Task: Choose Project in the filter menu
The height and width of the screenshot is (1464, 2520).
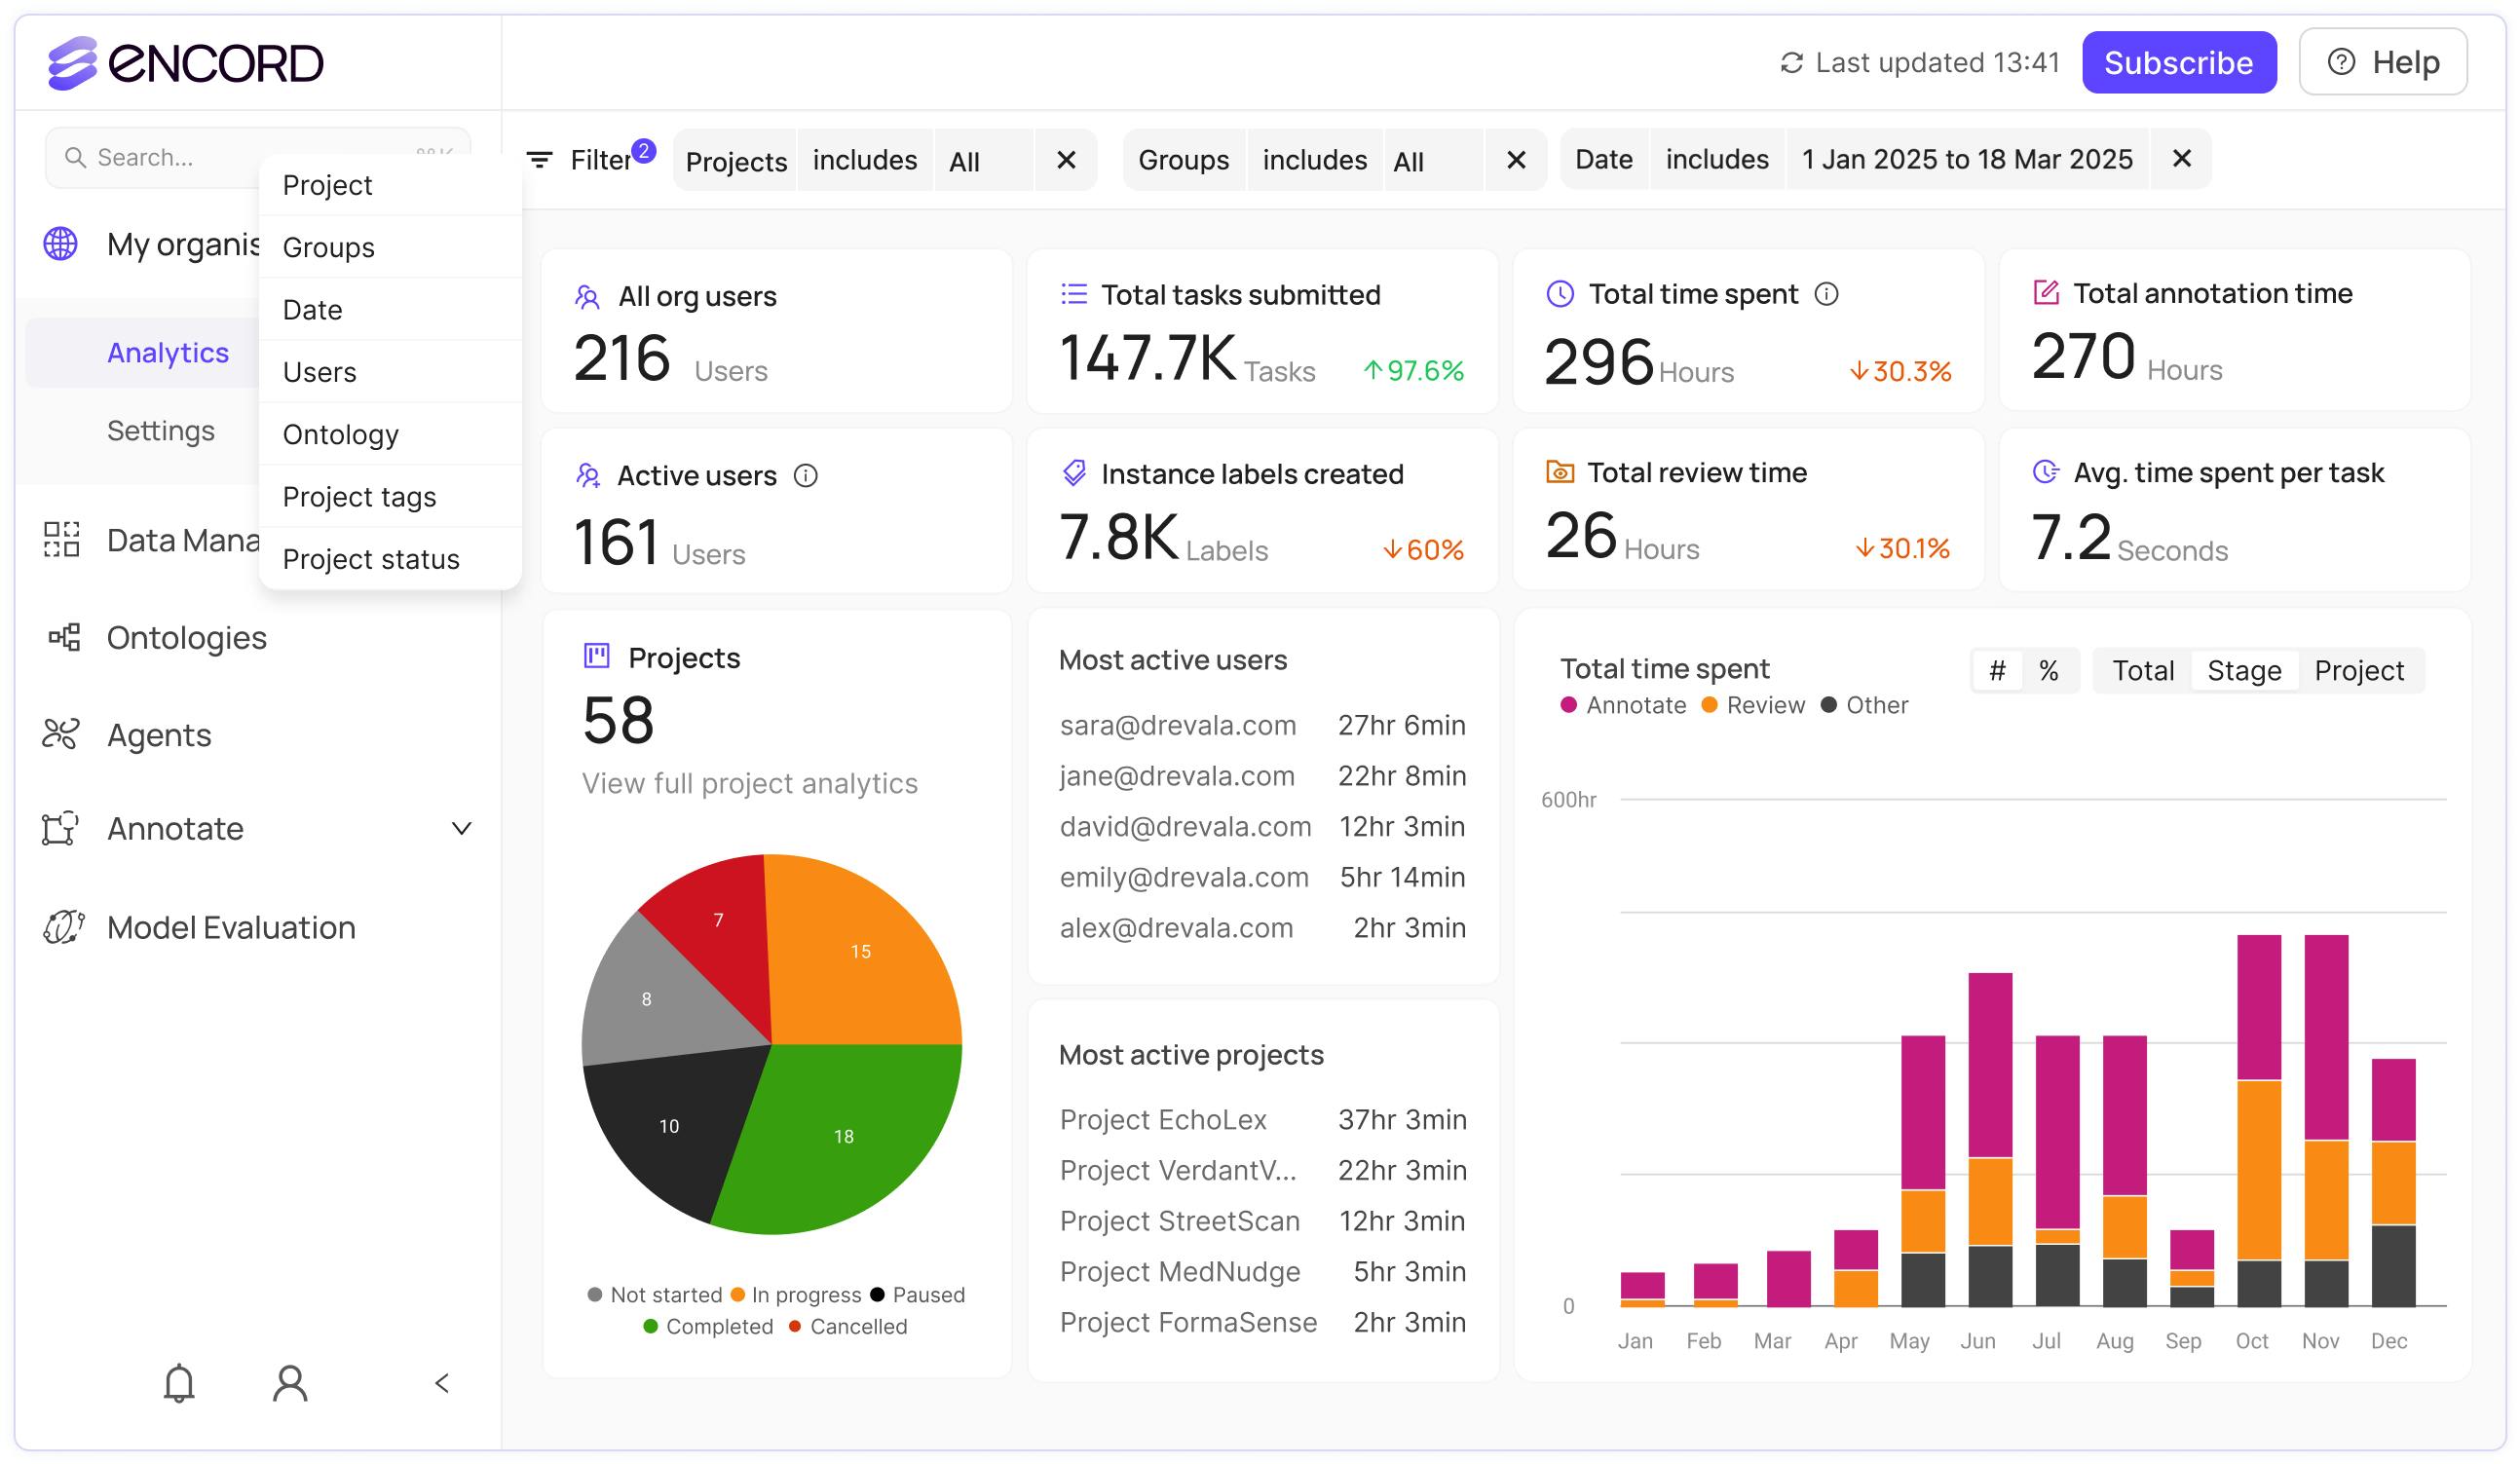Action: (x=390, y=185)
